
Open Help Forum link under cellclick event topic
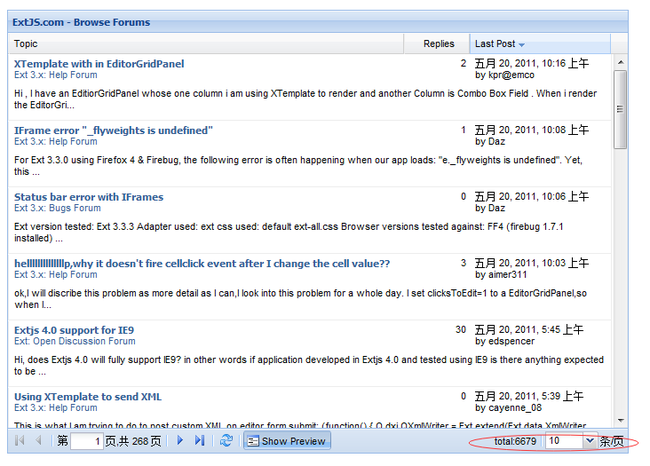pos(56,275)
